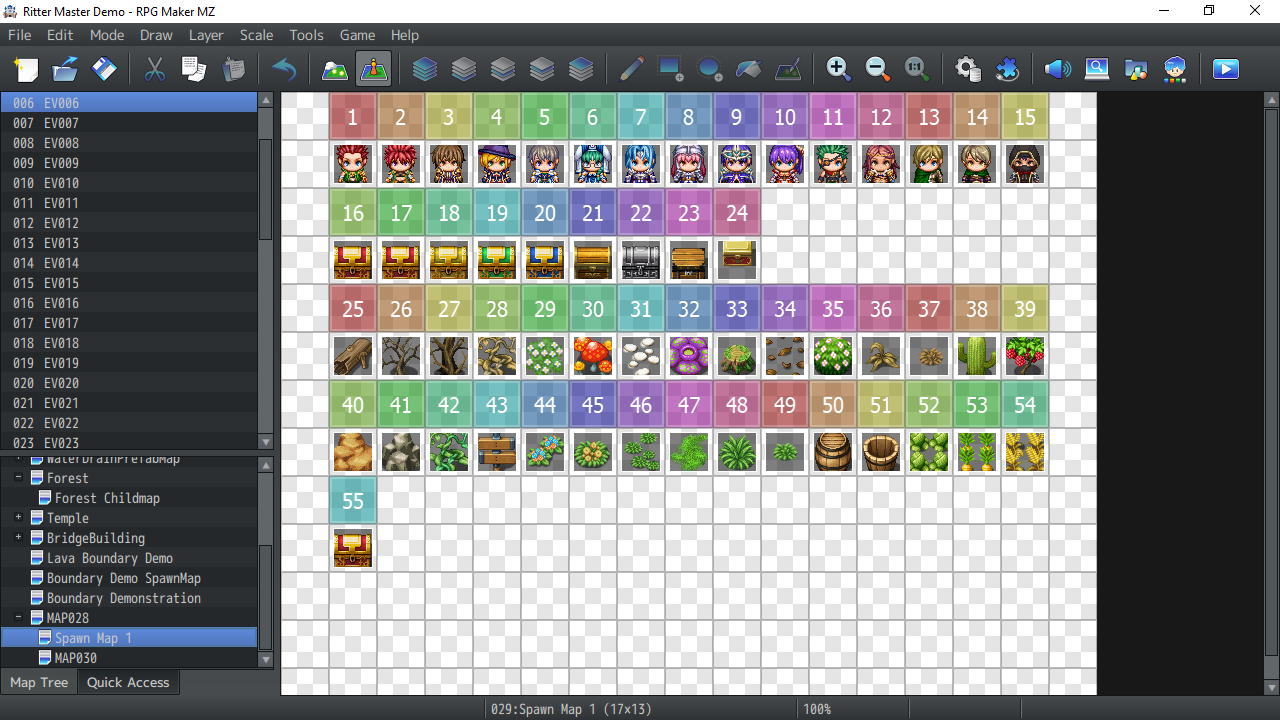Open a project with the folder icon
The height and width of the screenshot is (720, 1280).
65,69
